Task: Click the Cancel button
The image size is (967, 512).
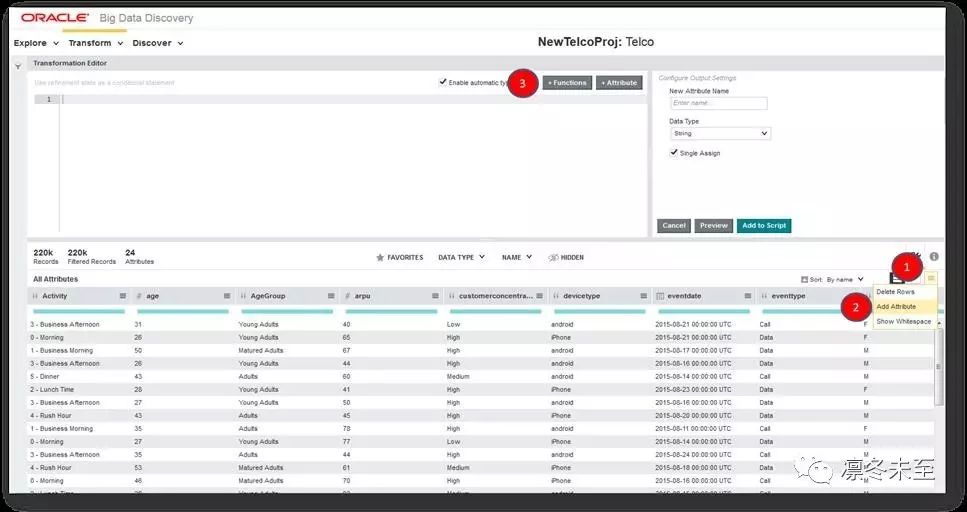Action: 673,226
